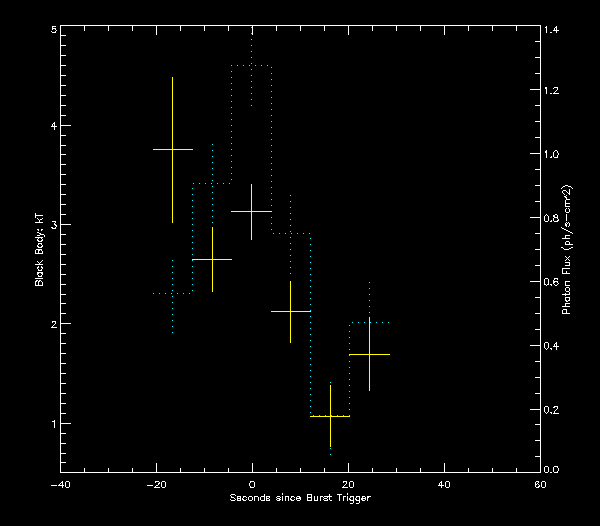Select the white data cross at 0 seconds

[251, 211]
